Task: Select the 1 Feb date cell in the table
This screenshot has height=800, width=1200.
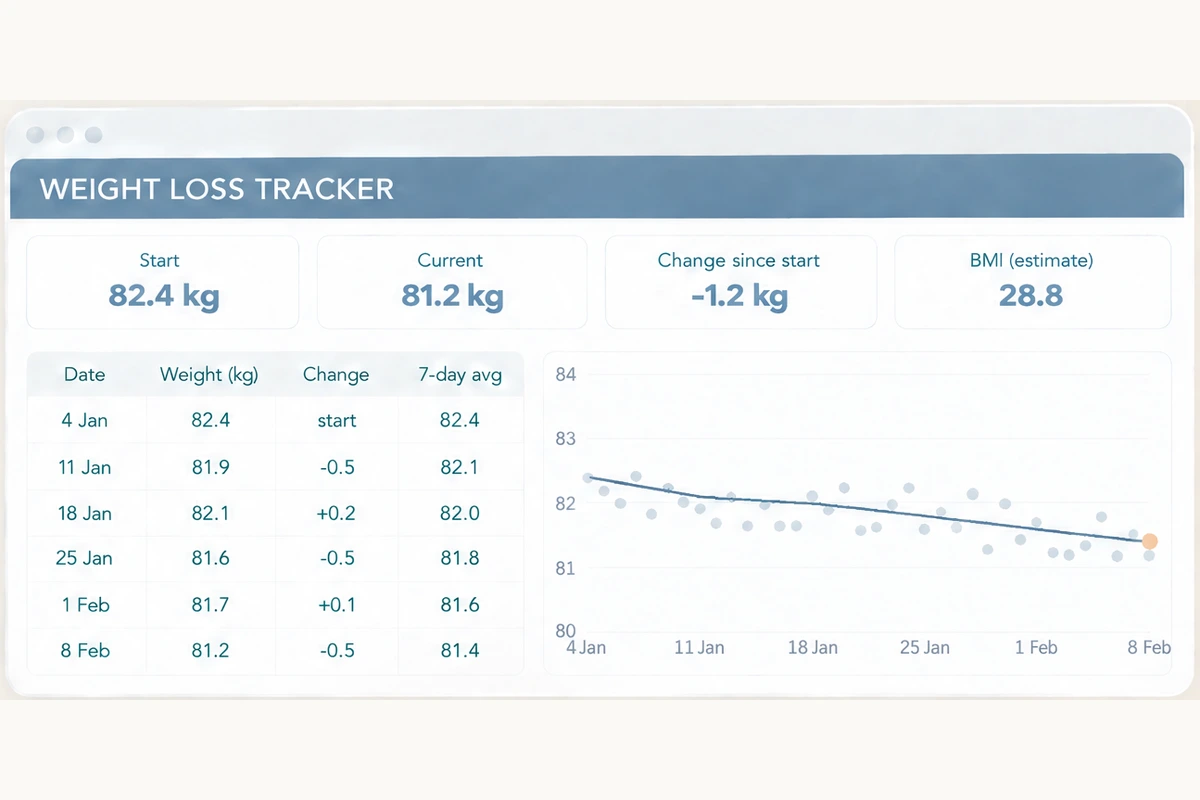Action: (x=84, y=605)
